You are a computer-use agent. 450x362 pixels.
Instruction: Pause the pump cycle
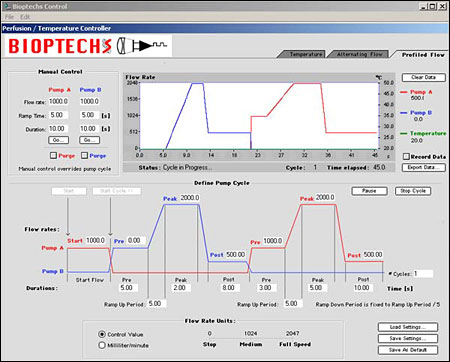coord(369,191)
